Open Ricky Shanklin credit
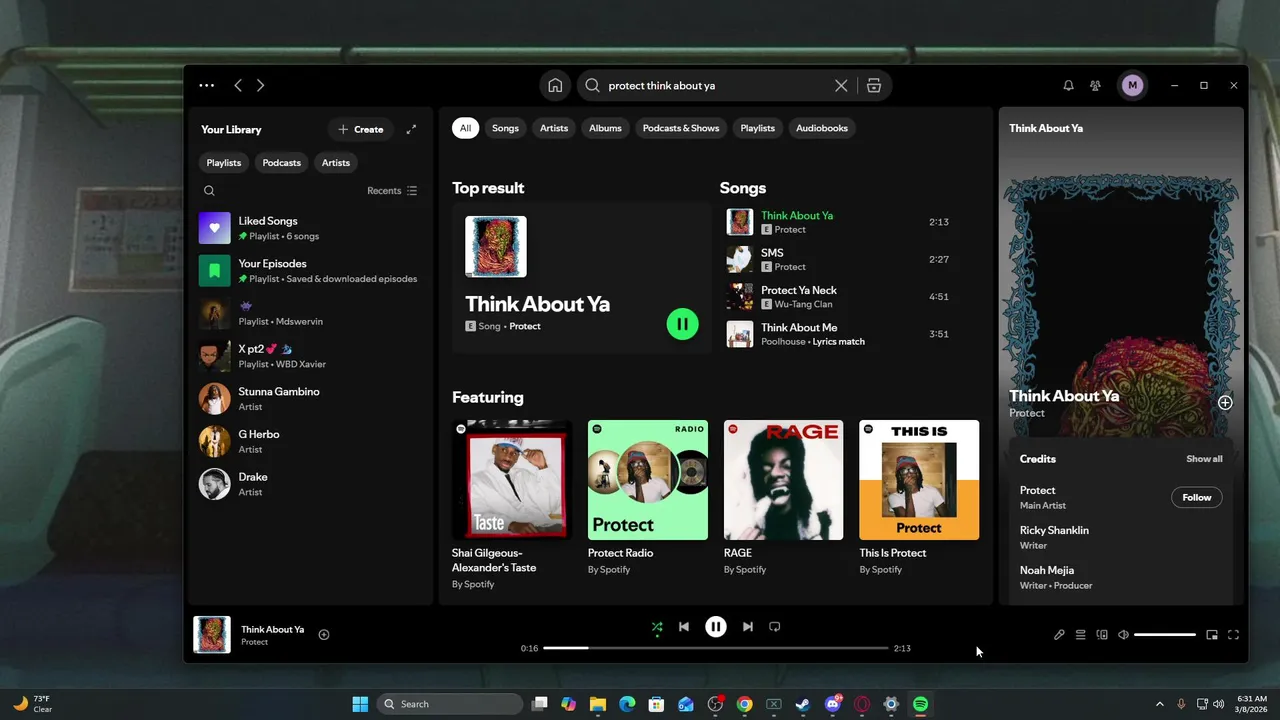Image resolution: width=1280 pixels, height=720 pixels. click(1054, 531)
